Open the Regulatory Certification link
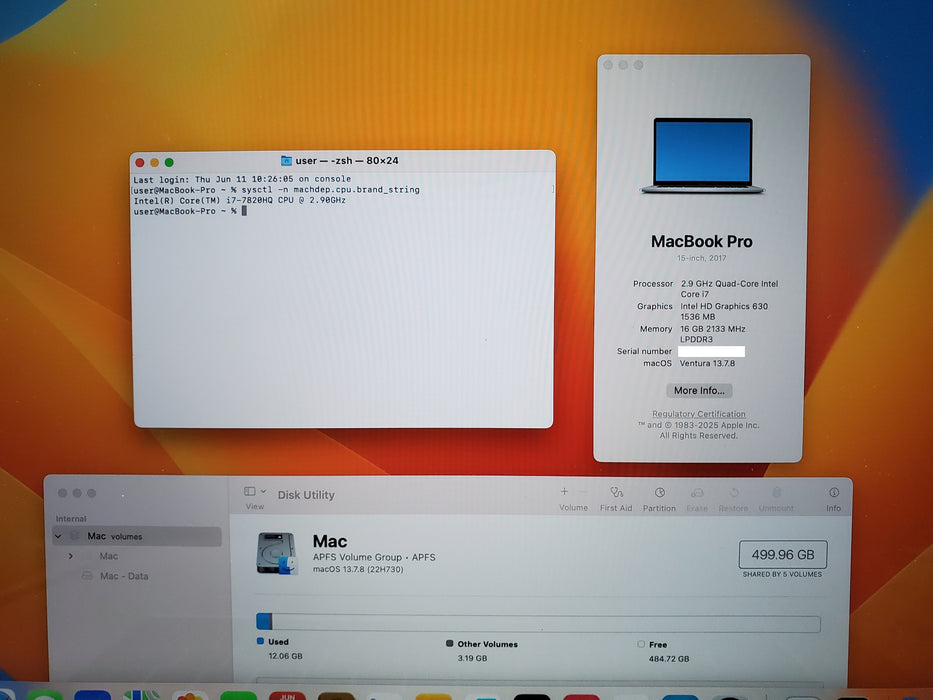The width and height of the screenshot is (933, 700). click(x=699, y=414)
